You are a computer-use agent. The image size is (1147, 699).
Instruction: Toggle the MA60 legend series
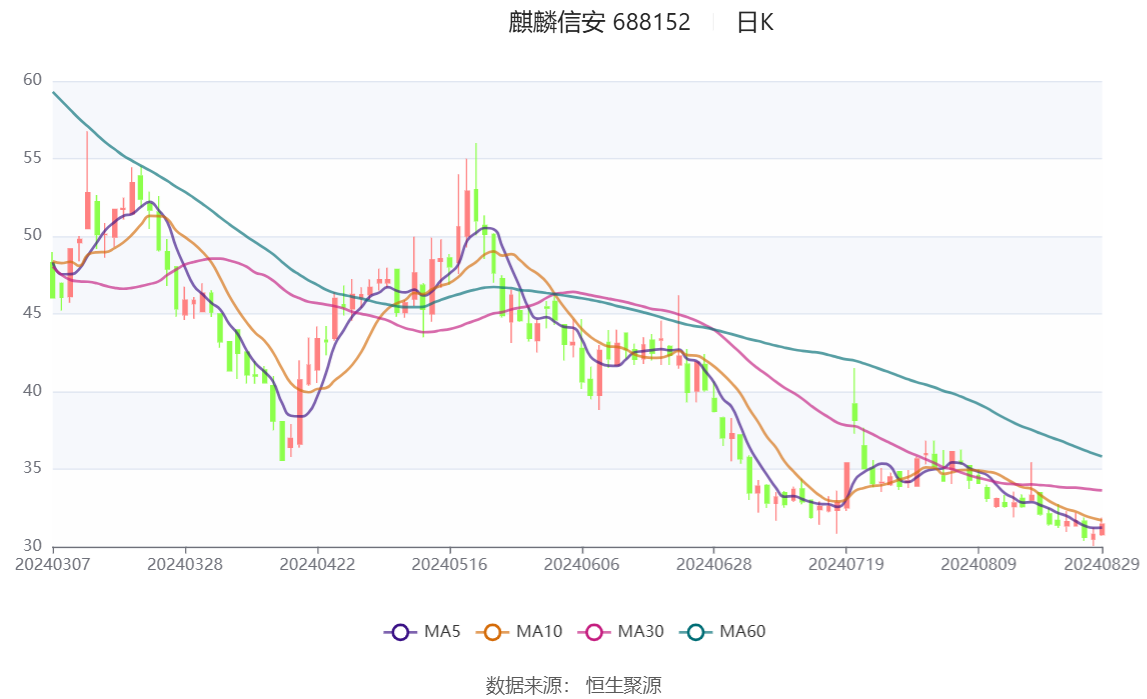[x=723, y=632]
